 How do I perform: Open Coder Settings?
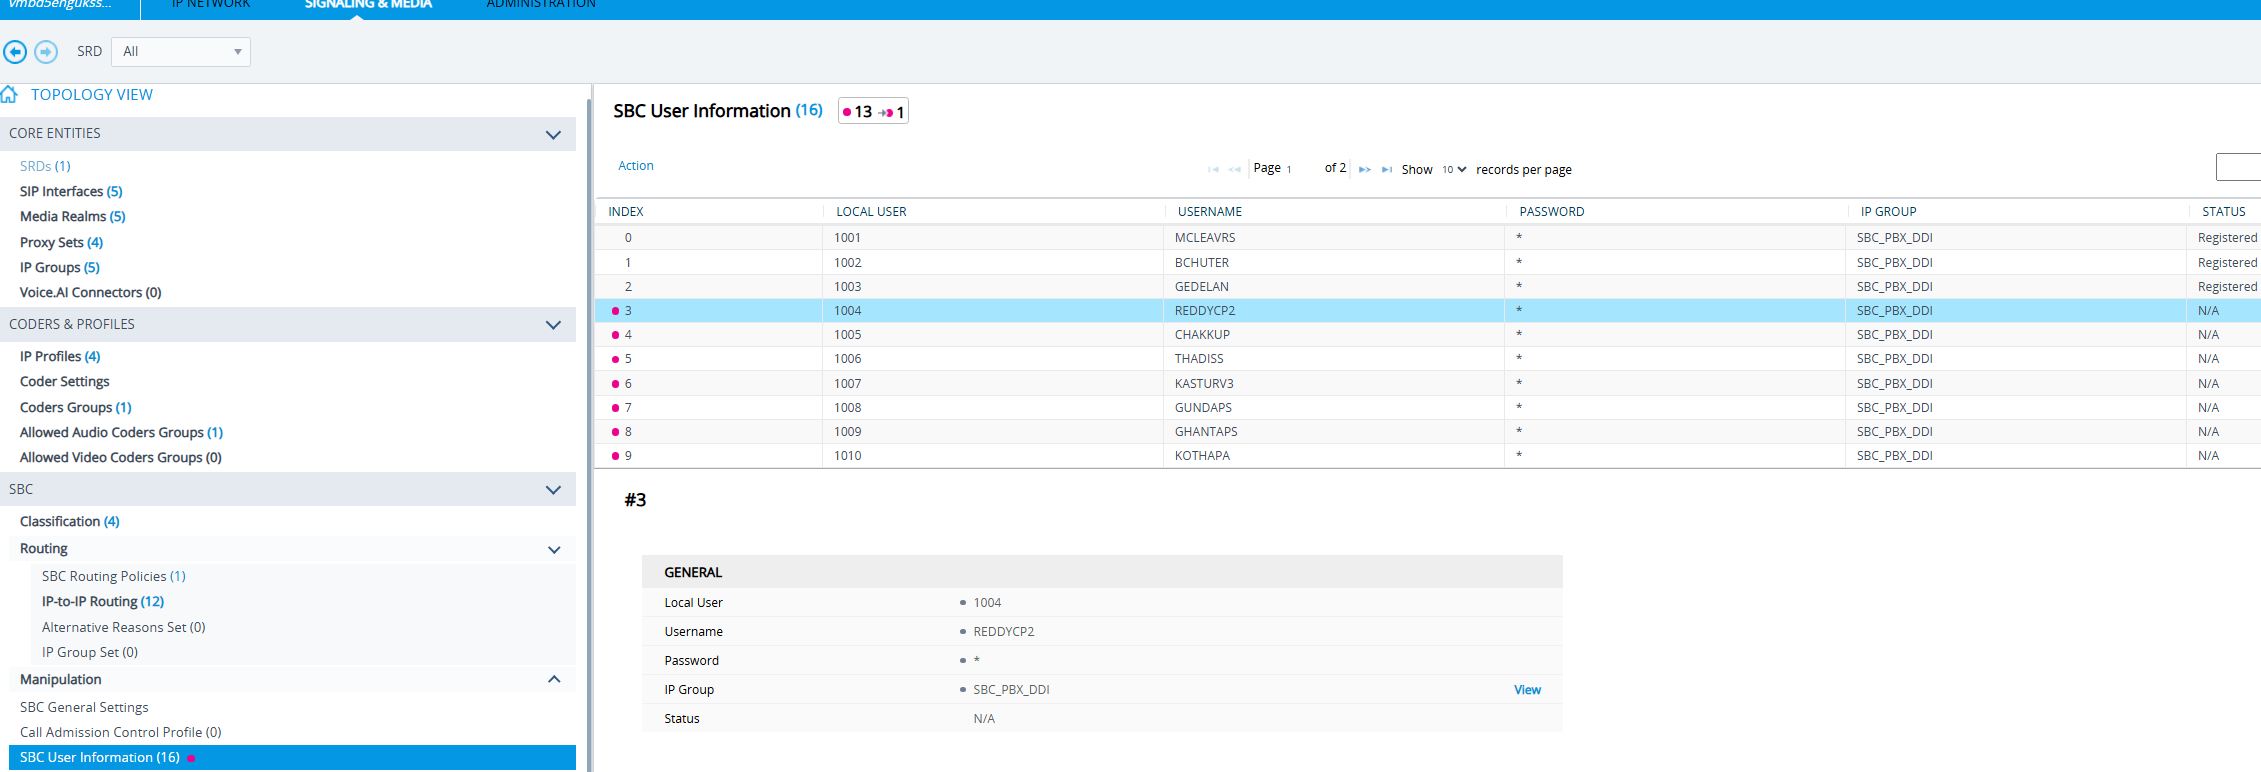coord(65,381)
